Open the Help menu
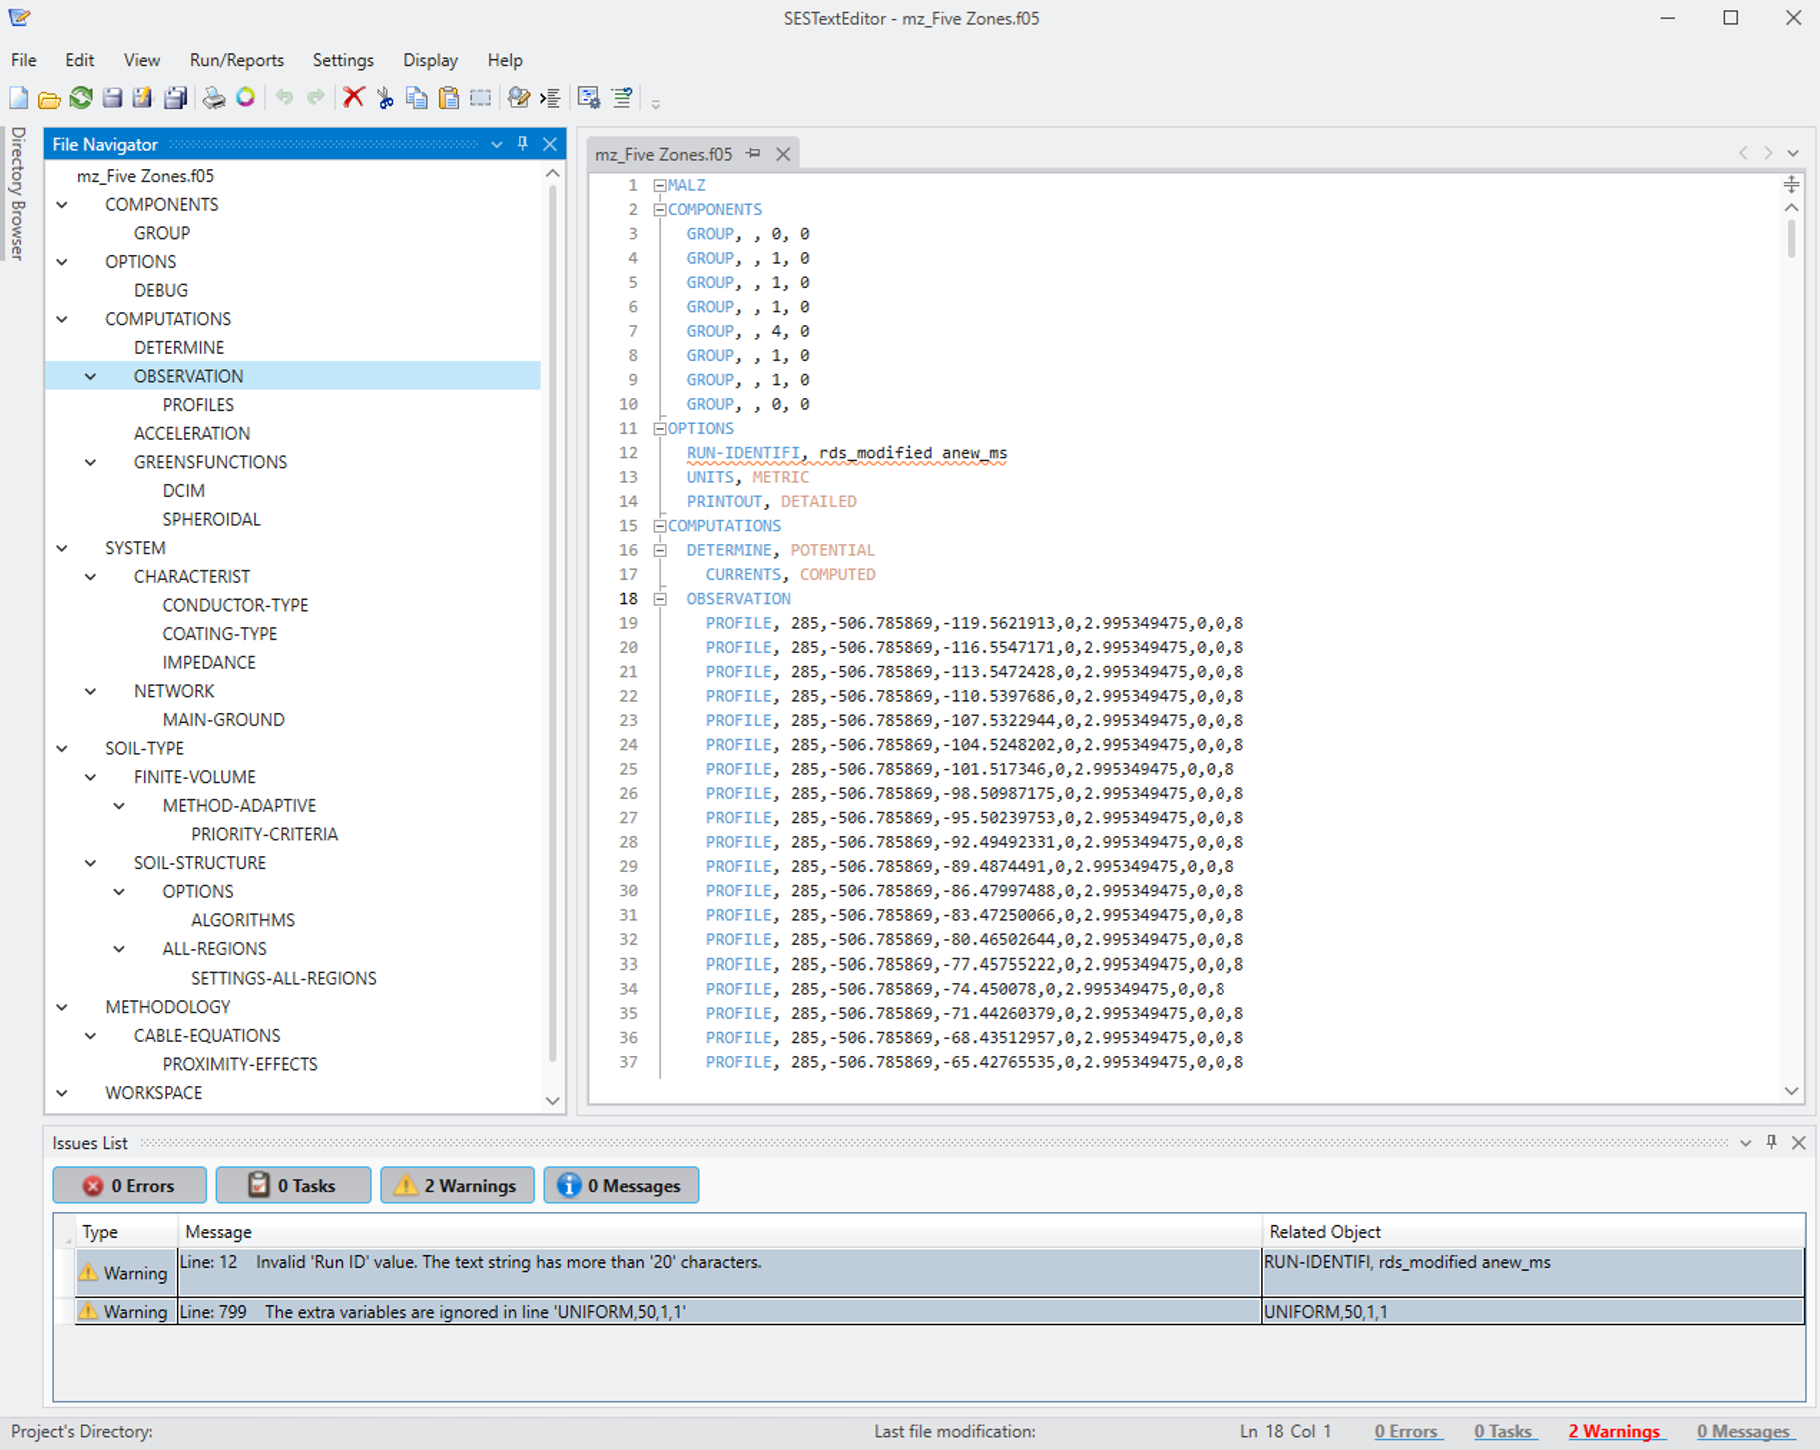Image resolution: width=1820 pixels, height=1450 pixels. pyautogui.click(x=505, y=60)
